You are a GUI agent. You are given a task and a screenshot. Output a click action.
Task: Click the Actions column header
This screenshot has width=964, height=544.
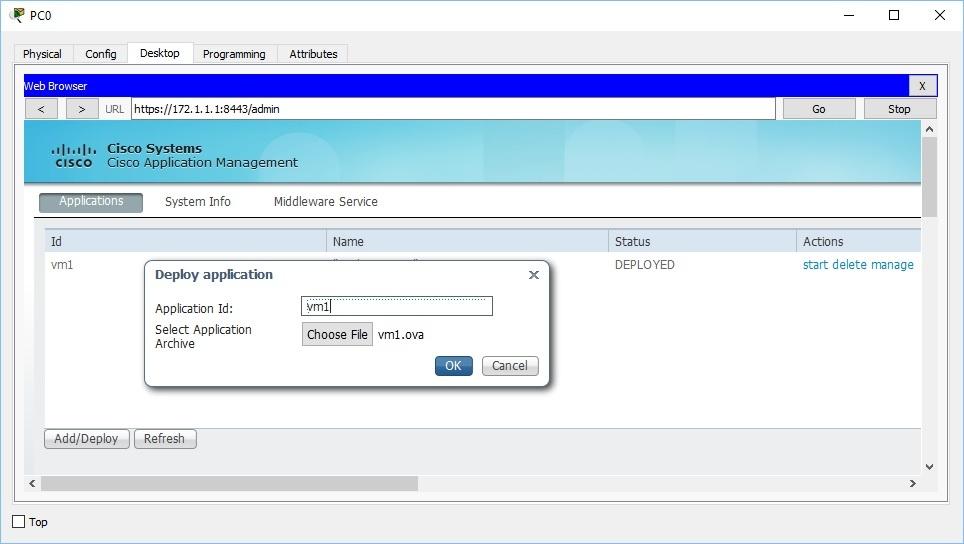(859, 242)
